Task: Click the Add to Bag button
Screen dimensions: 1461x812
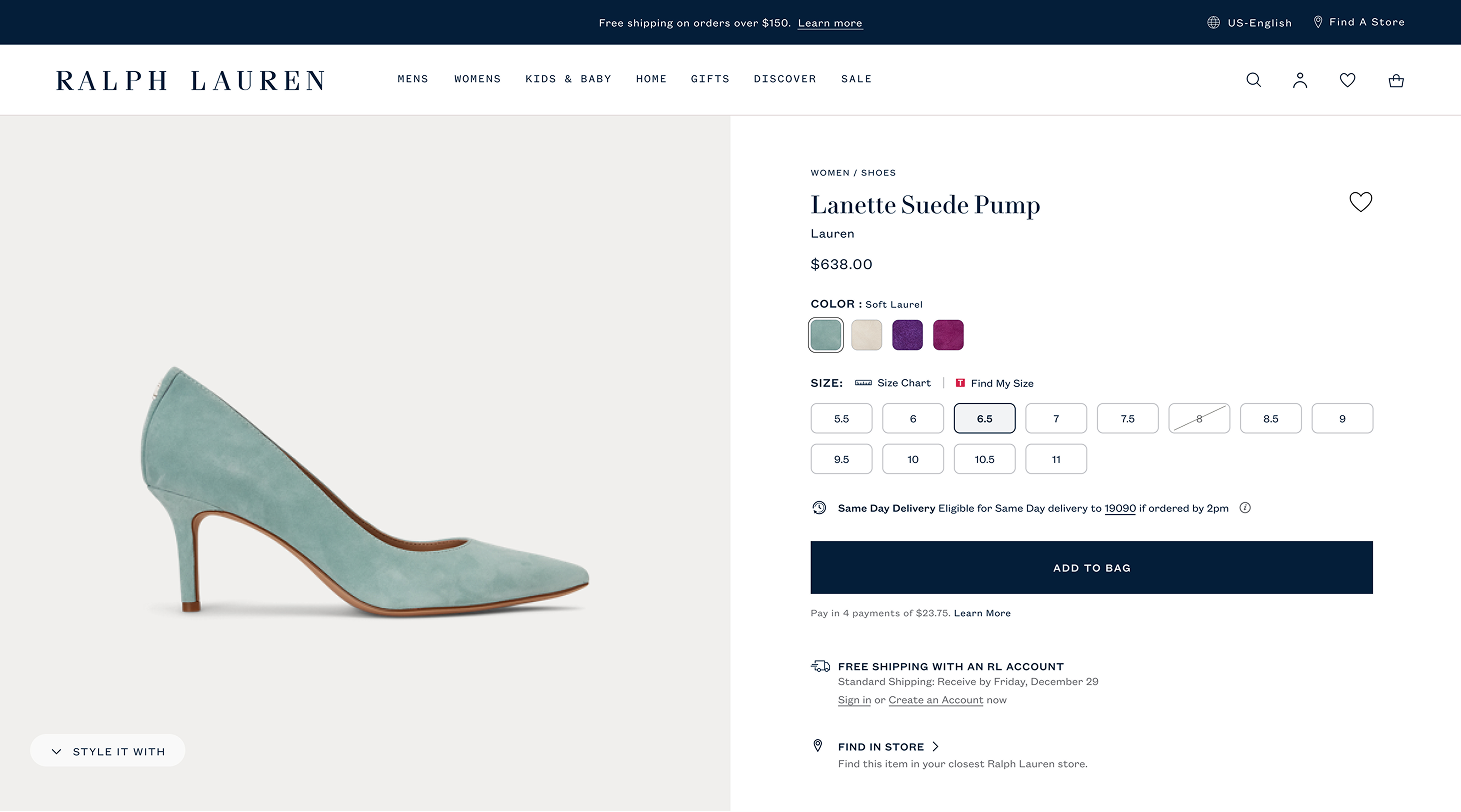Action: click(x=1091, y=568)
